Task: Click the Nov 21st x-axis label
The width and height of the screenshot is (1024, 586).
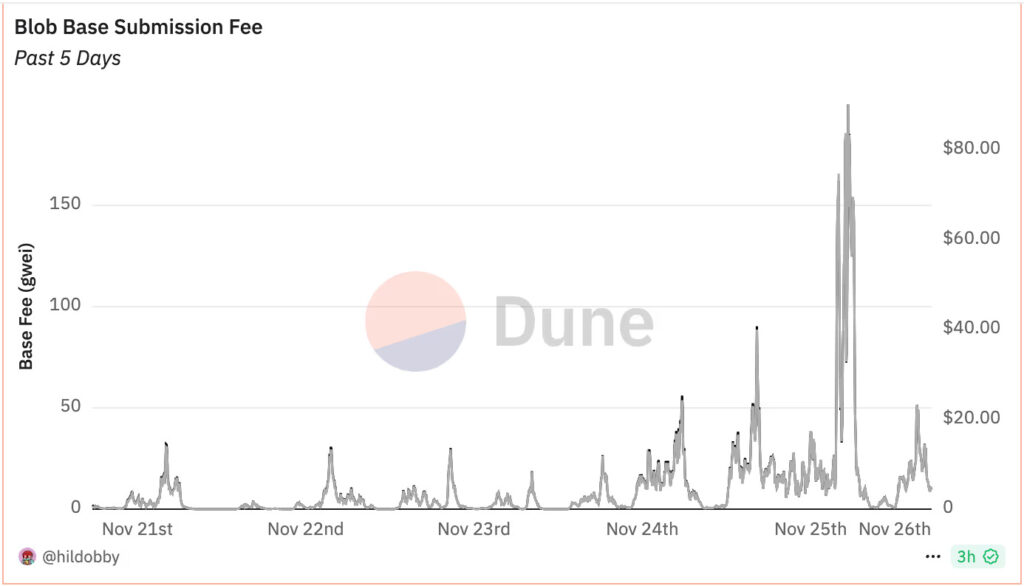Action: 138,528
